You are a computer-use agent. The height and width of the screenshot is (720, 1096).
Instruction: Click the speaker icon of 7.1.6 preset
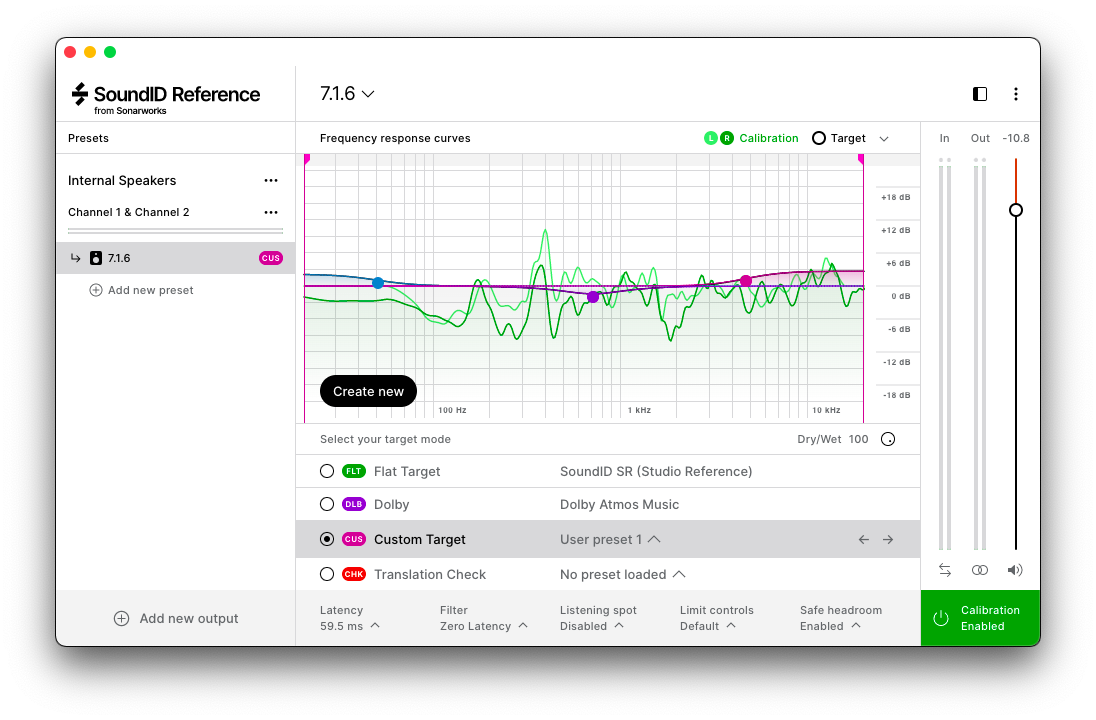pos(96,258)
